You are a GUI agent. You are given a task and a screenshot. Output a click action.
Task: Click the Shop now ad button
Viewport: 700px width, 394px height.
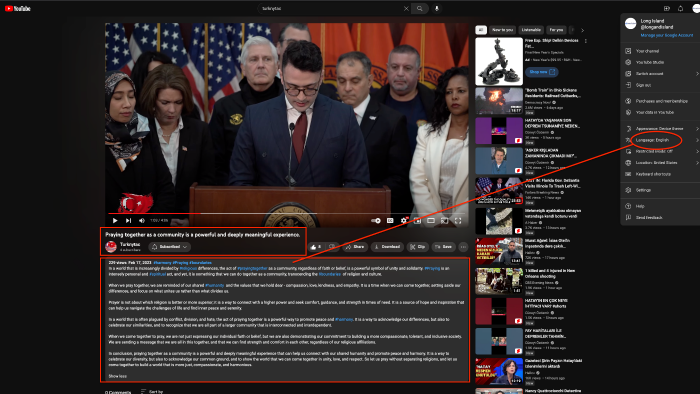(542, 72)
